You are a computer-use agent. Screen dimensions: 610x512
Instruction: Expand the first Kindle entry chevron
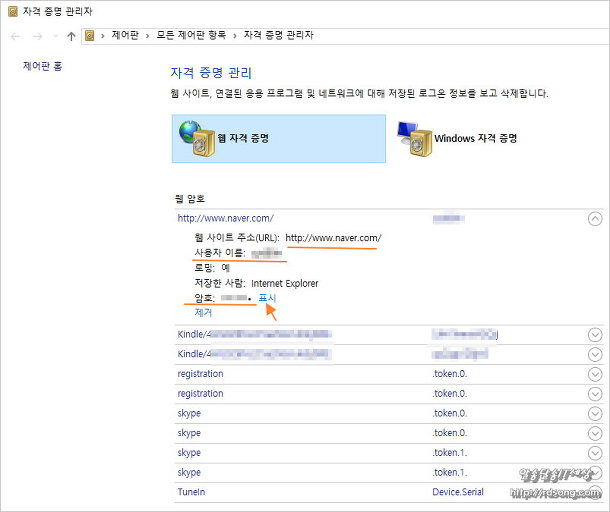point(595,335)
